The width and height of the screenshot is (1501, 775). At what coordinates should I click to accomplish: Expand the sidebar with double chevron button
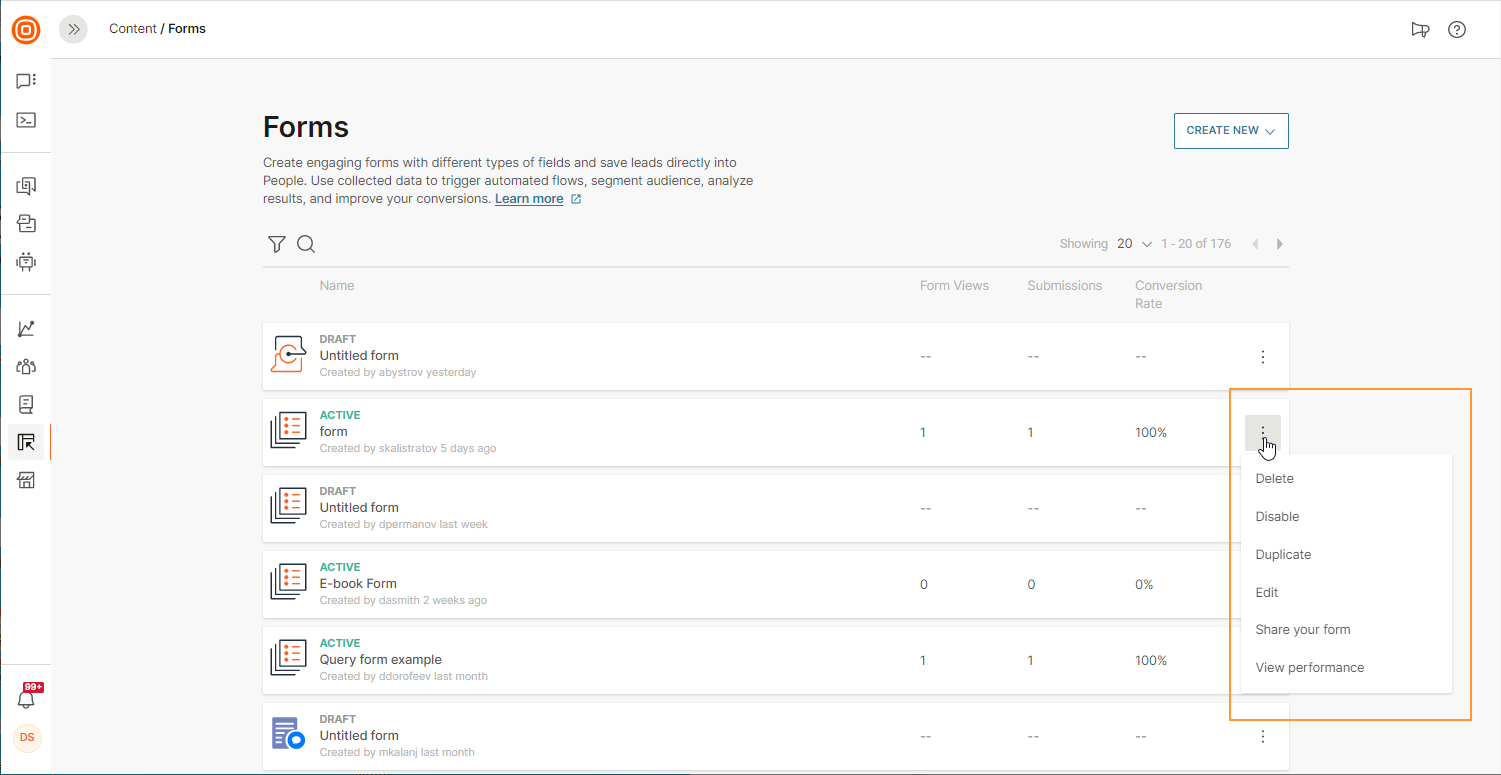(x=73, y=29)
